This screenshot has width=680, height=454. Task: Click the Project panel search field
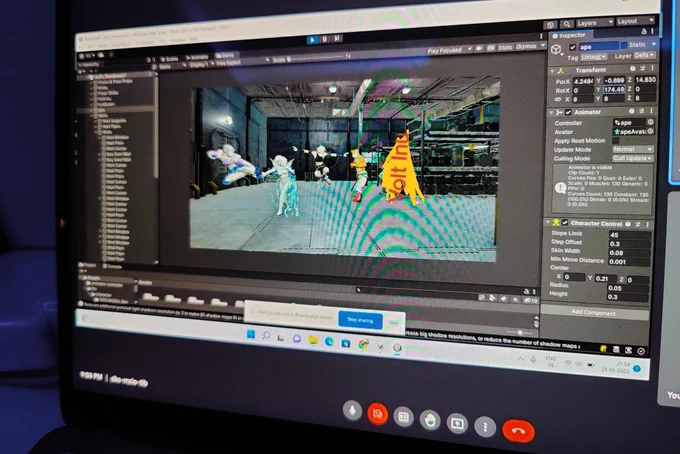[x=415, y=291]
